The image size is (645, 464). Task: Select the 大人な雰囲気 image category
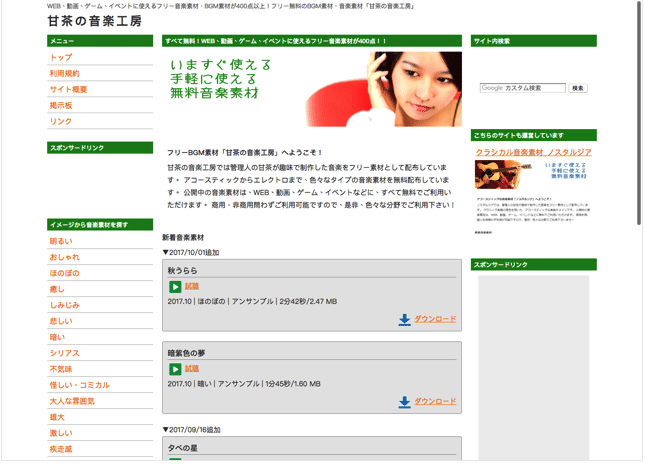[72, 401]
